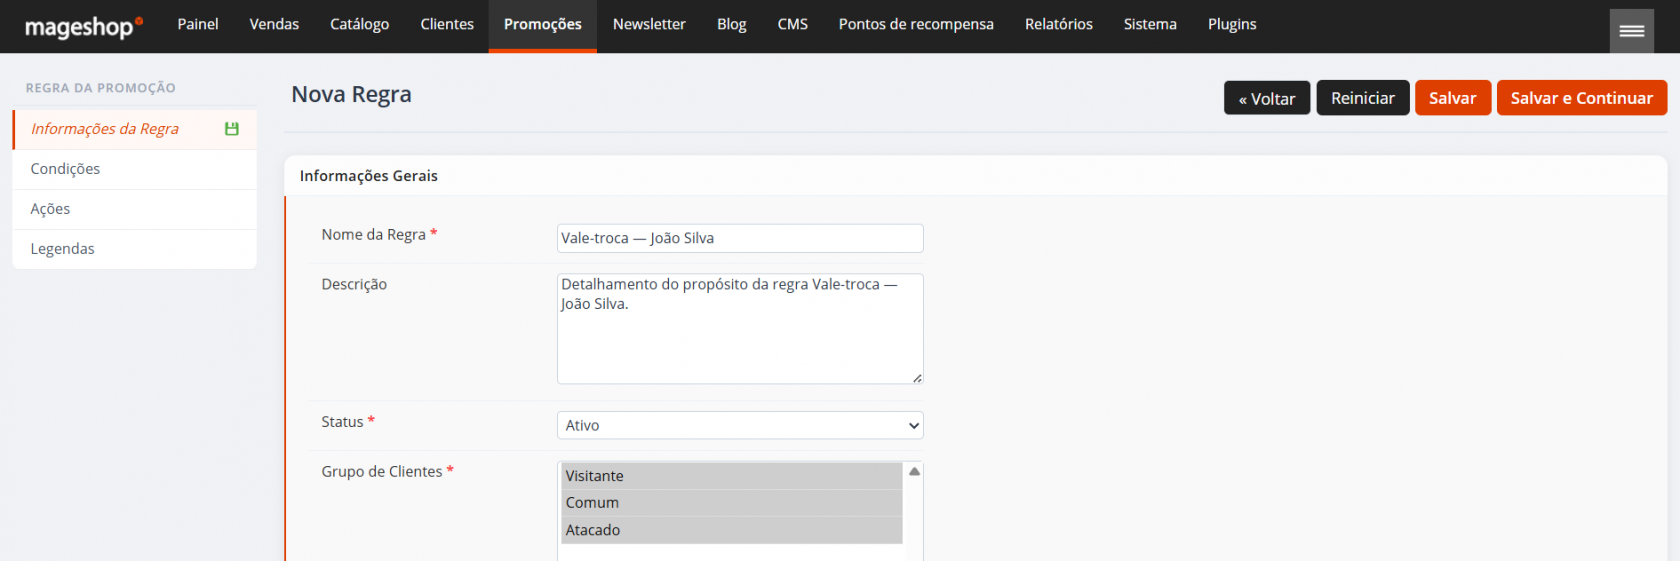Click the green save icon in sidebar
The width and height of the screenshot is (1680, 561).
coord(232,129)
